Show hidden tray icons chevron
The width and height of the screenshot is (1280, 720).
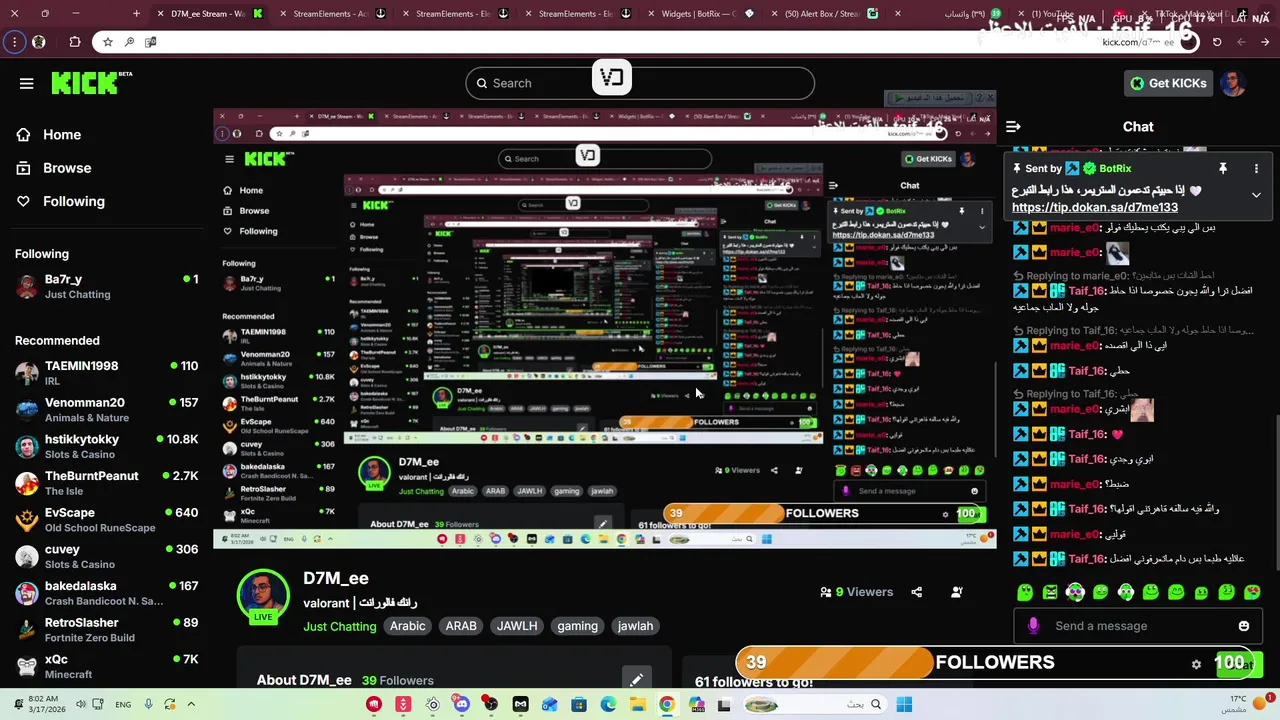click(x=191, y=704)
